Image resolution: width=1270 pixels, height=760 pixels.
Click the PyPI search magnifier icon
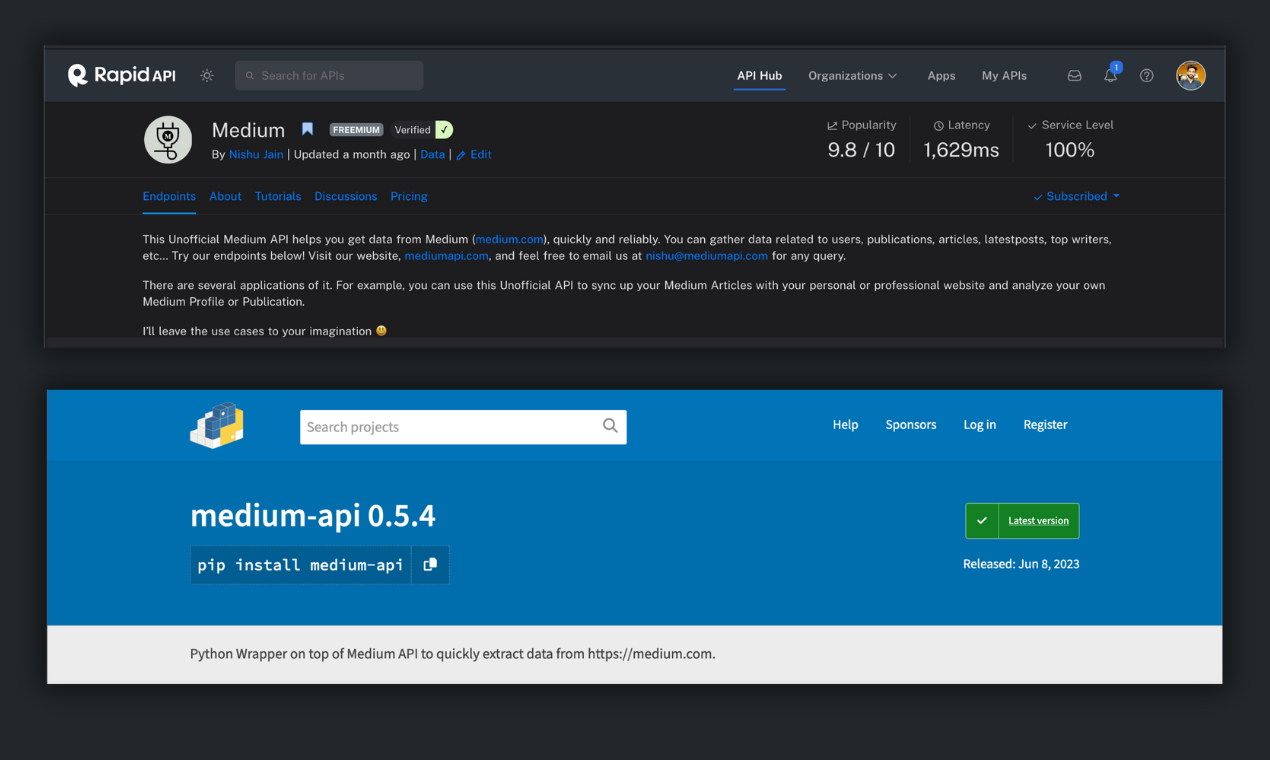(610, 426)
